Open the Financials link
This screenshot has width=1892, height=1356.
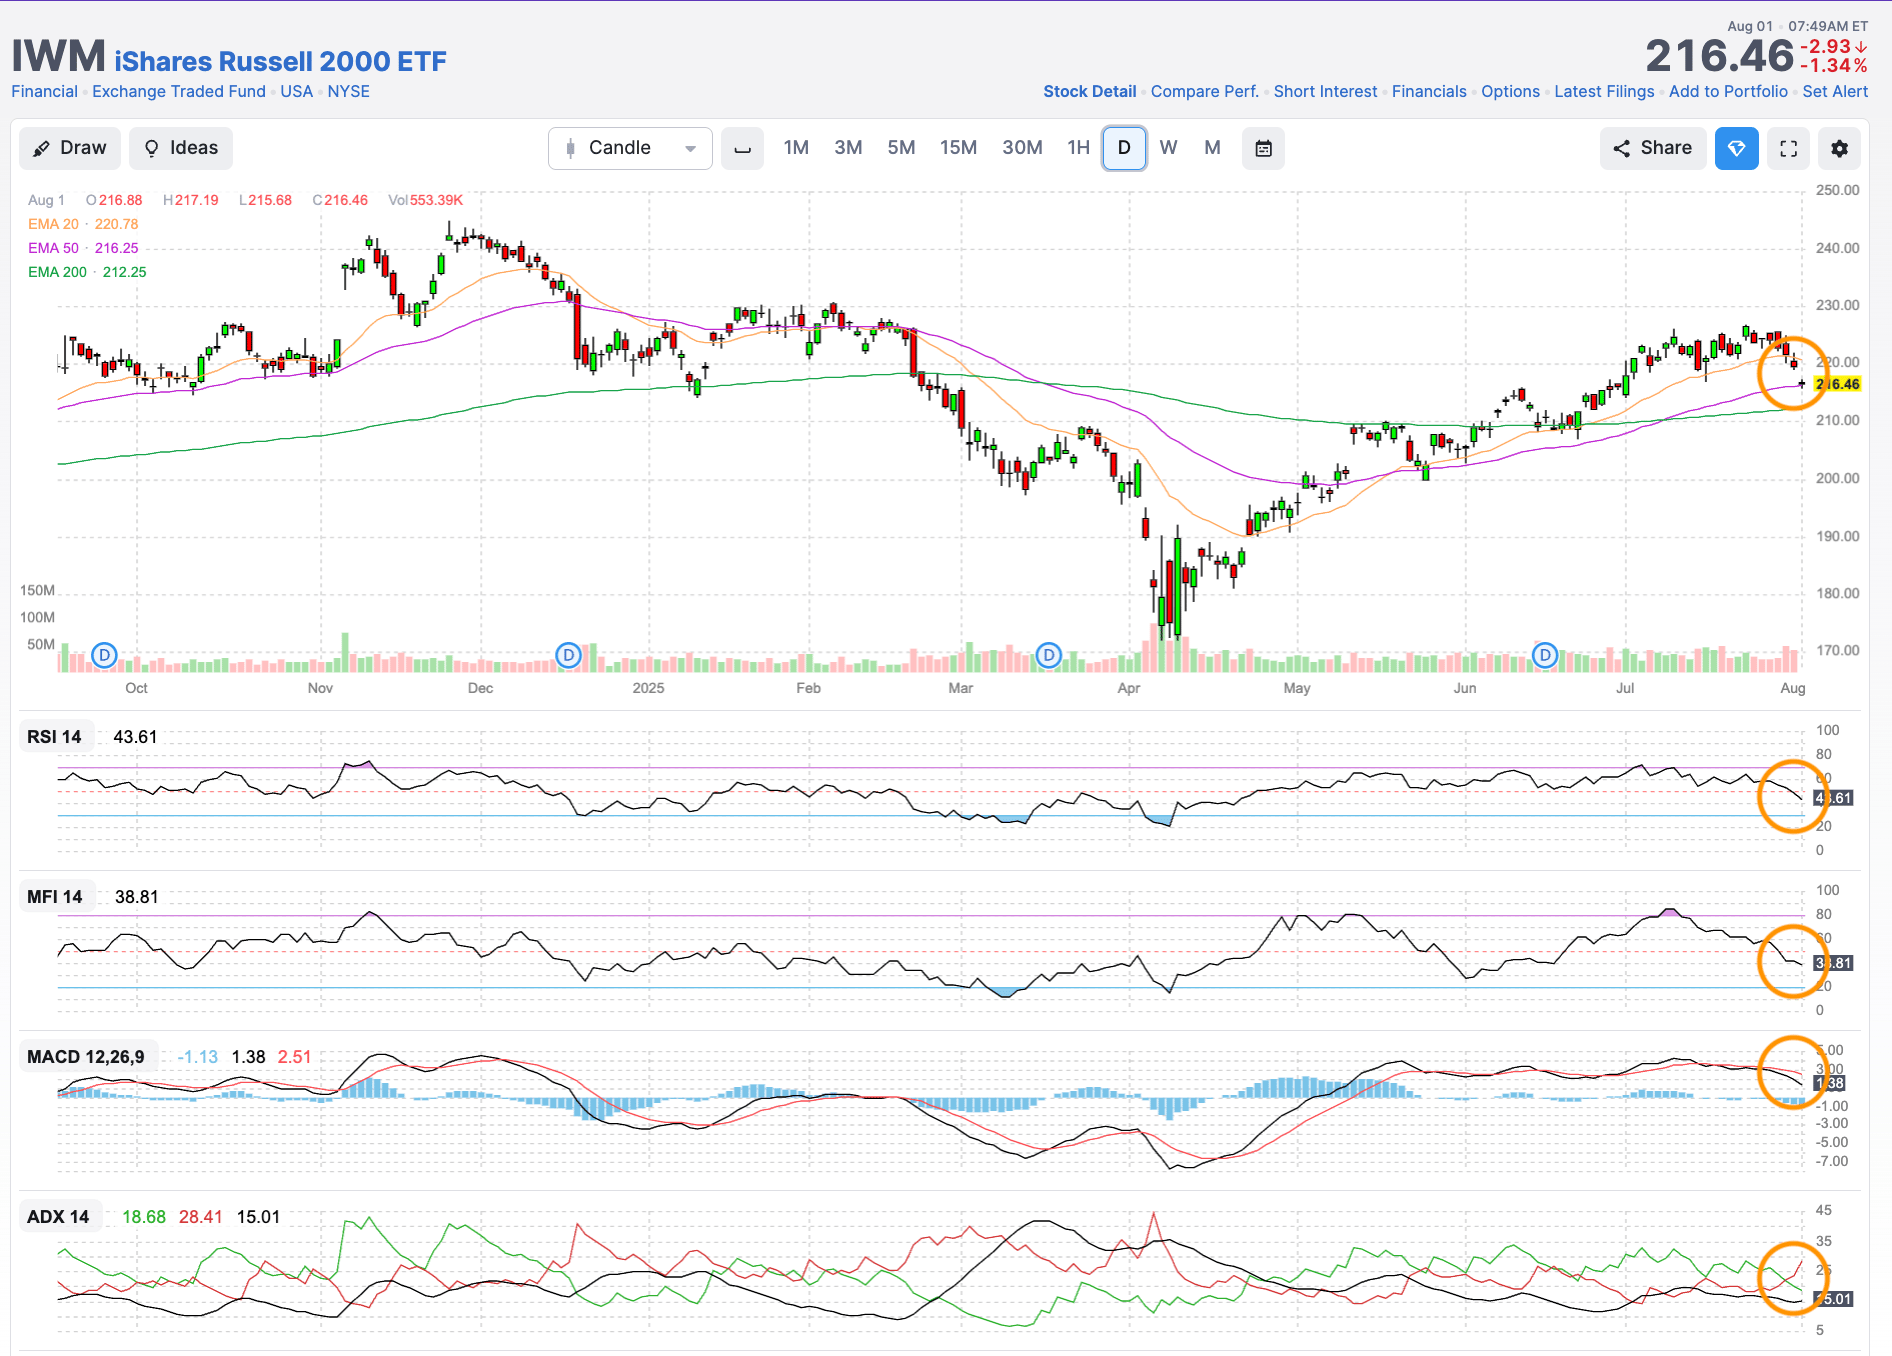(x=1429, y=91)
